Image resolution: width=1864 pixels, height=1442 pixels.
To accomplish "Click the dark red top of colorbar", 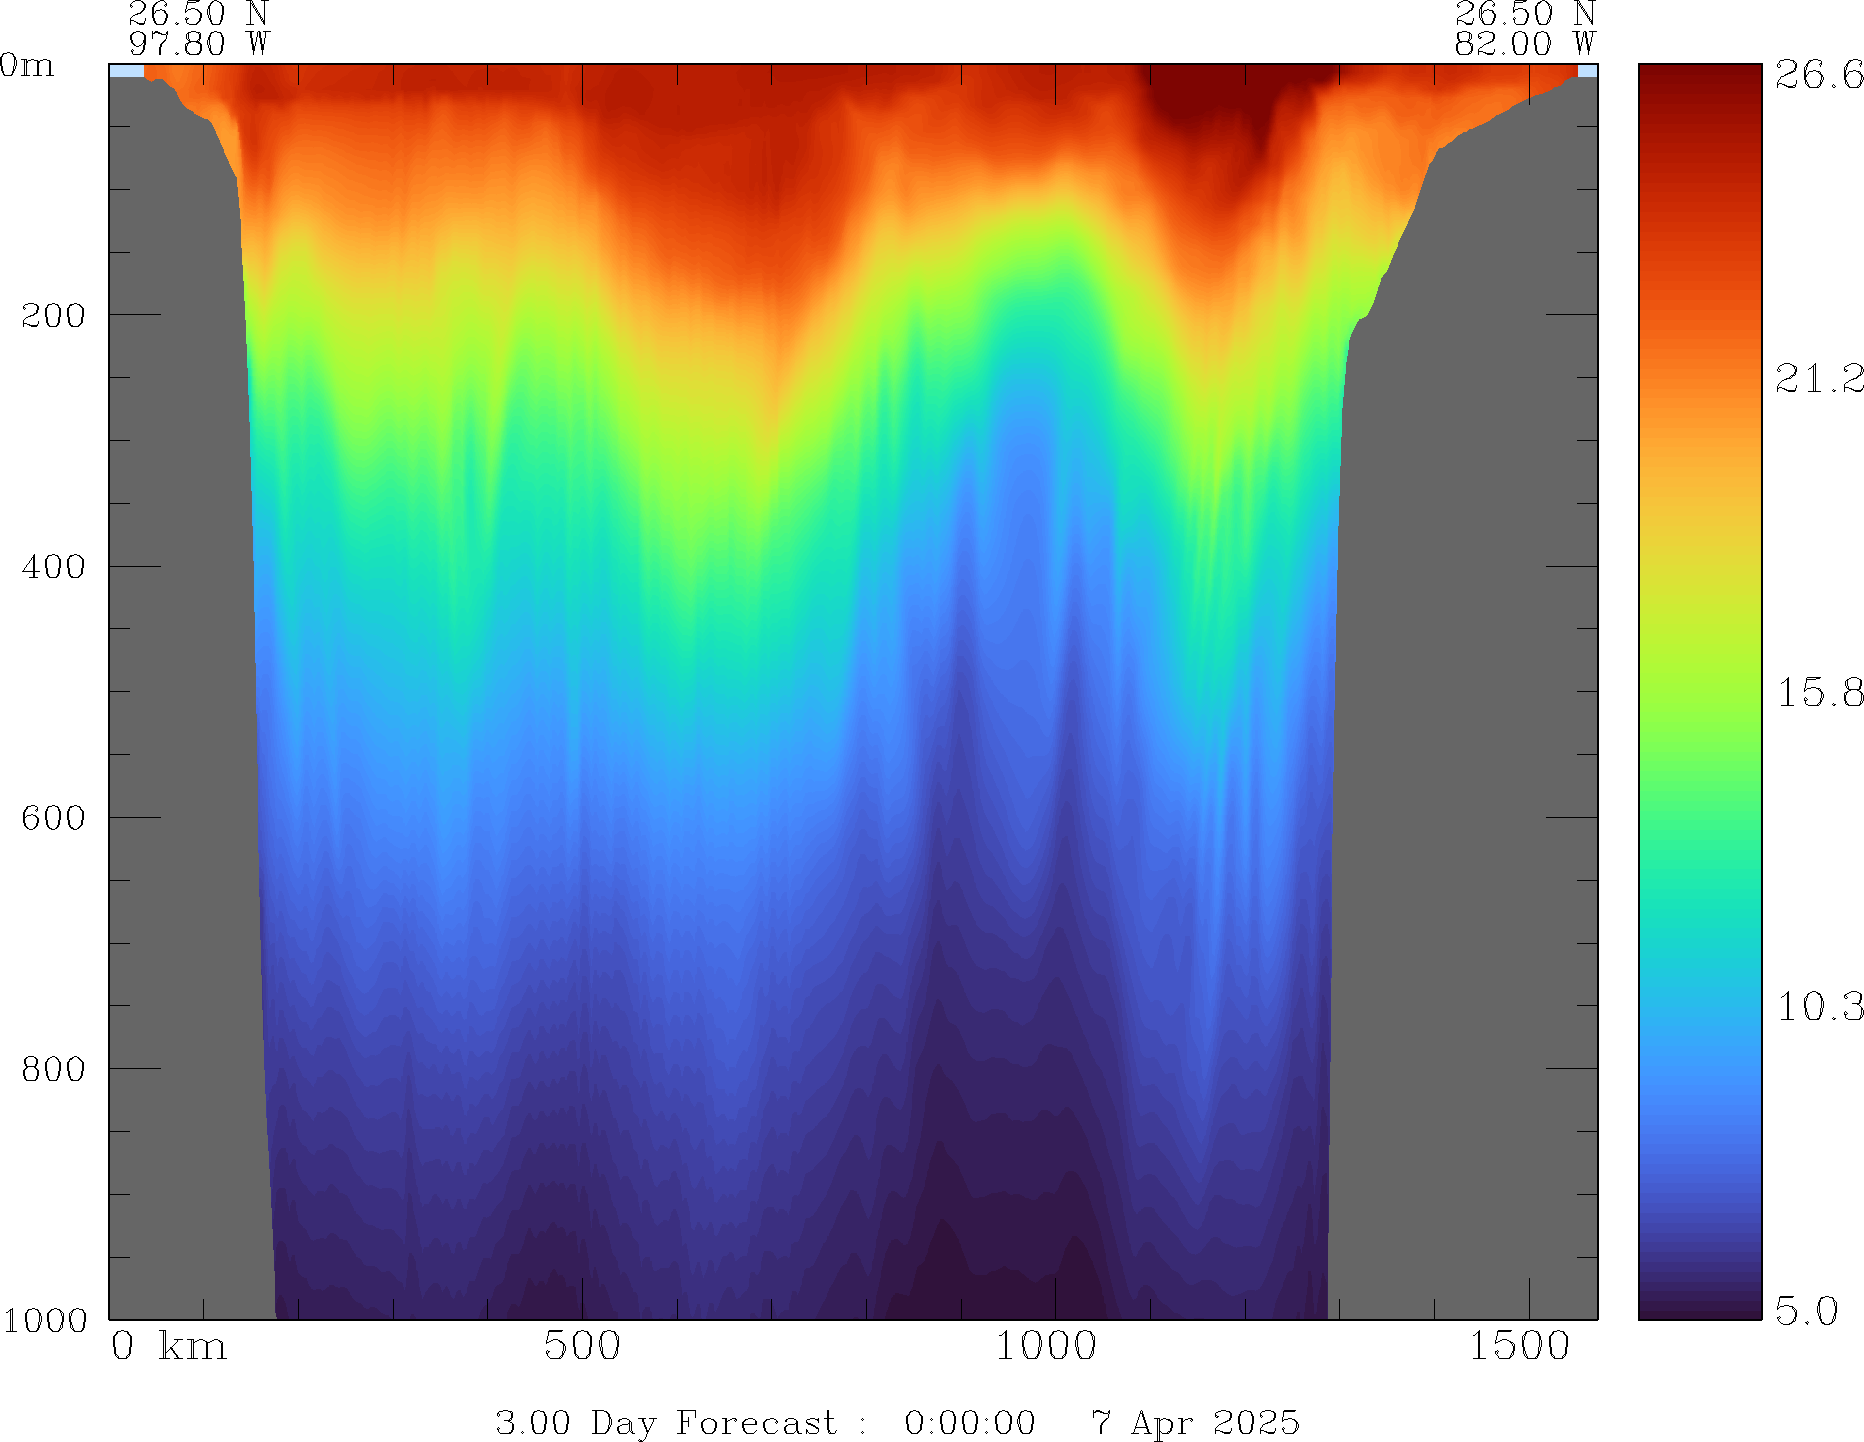I will pyautogui.click(x=1699, y=80).
